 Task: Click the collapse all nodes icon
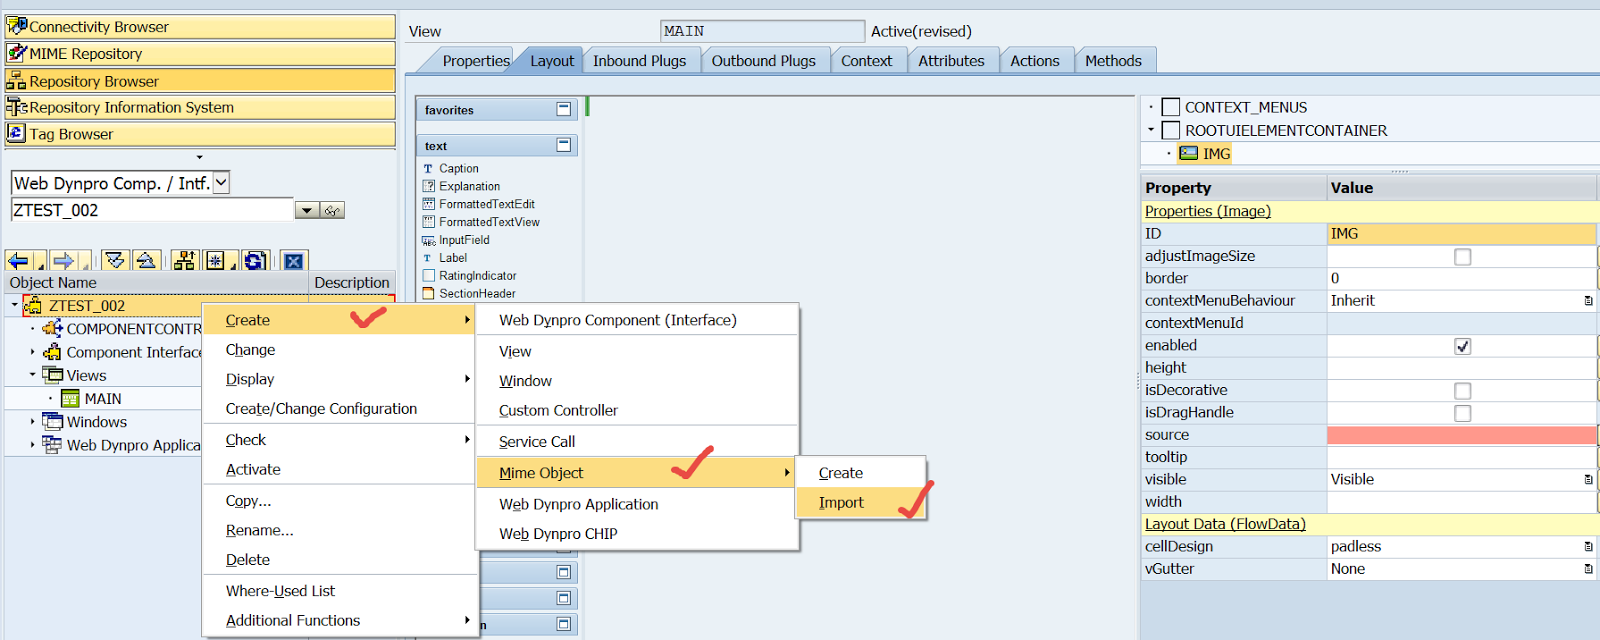pos(146,261)
